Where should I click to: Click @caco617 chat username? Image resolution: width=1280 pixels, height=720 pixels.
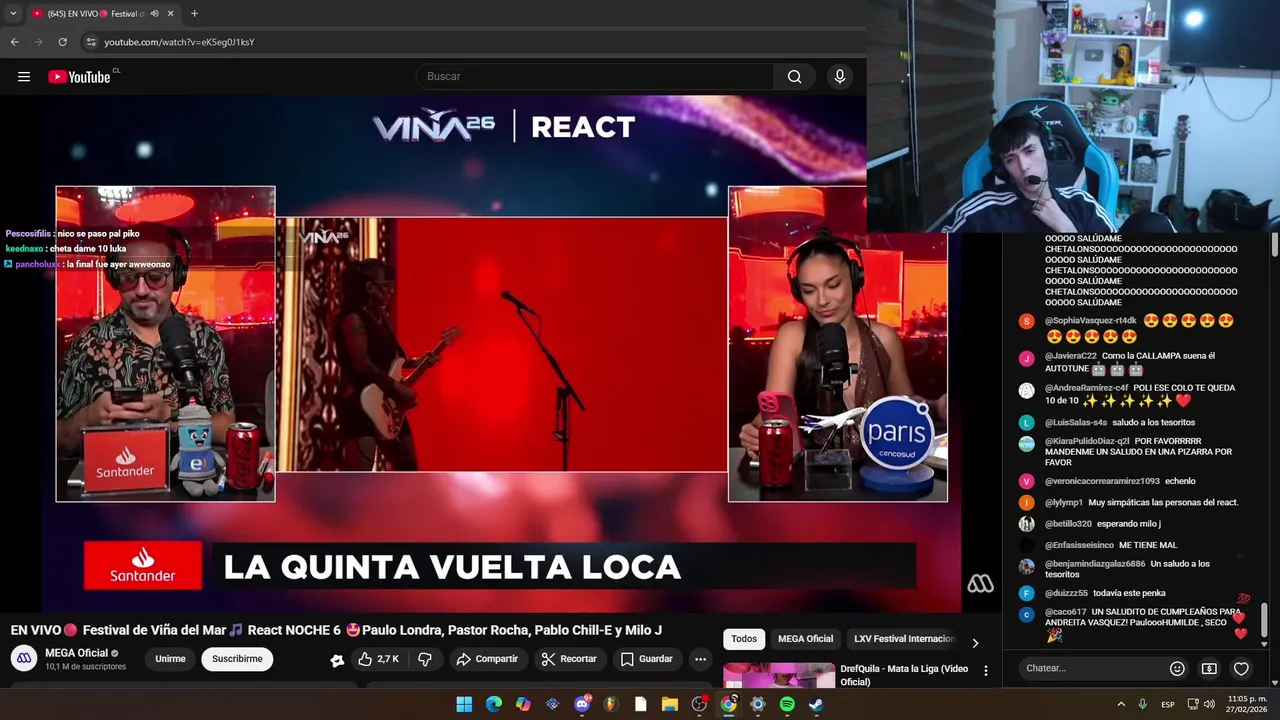pos(1065,612)
